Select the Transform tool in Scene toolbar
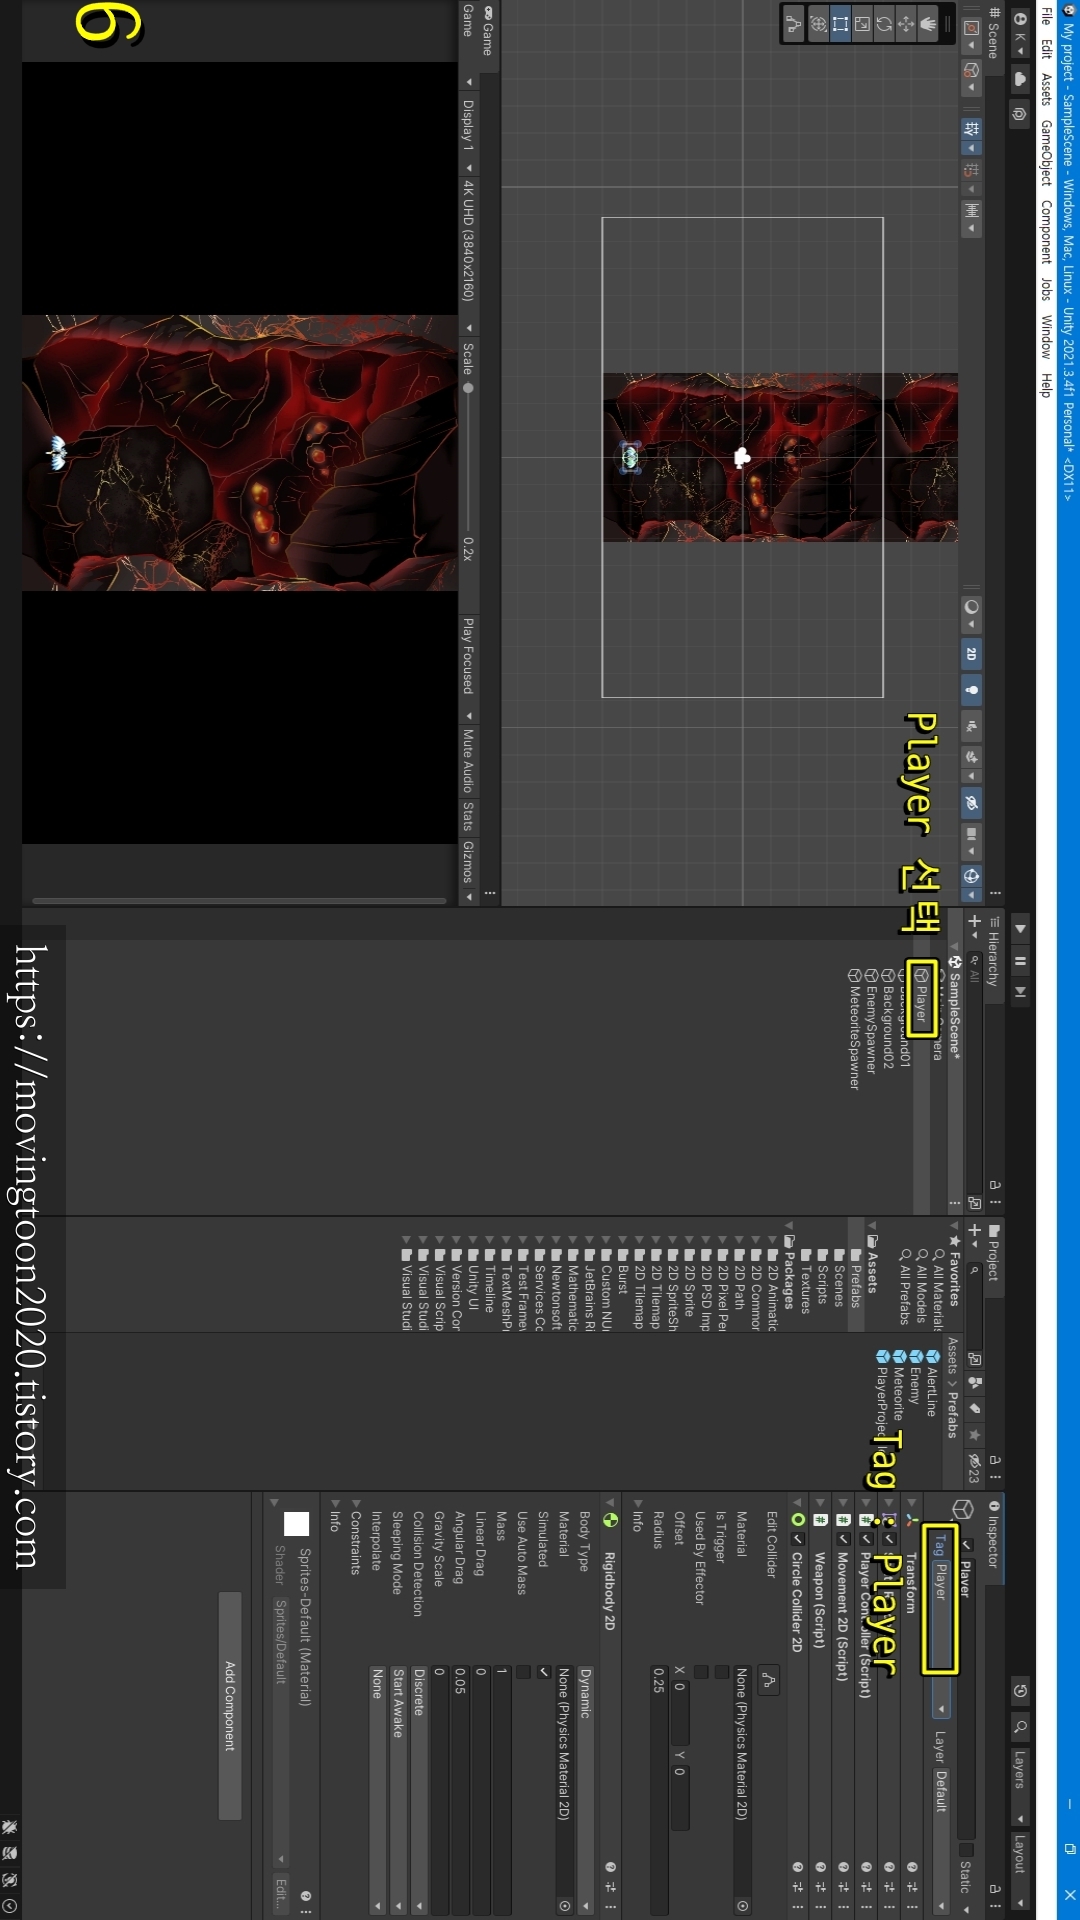Viewport: 1080px width, 1920px height. coord(818,24)
